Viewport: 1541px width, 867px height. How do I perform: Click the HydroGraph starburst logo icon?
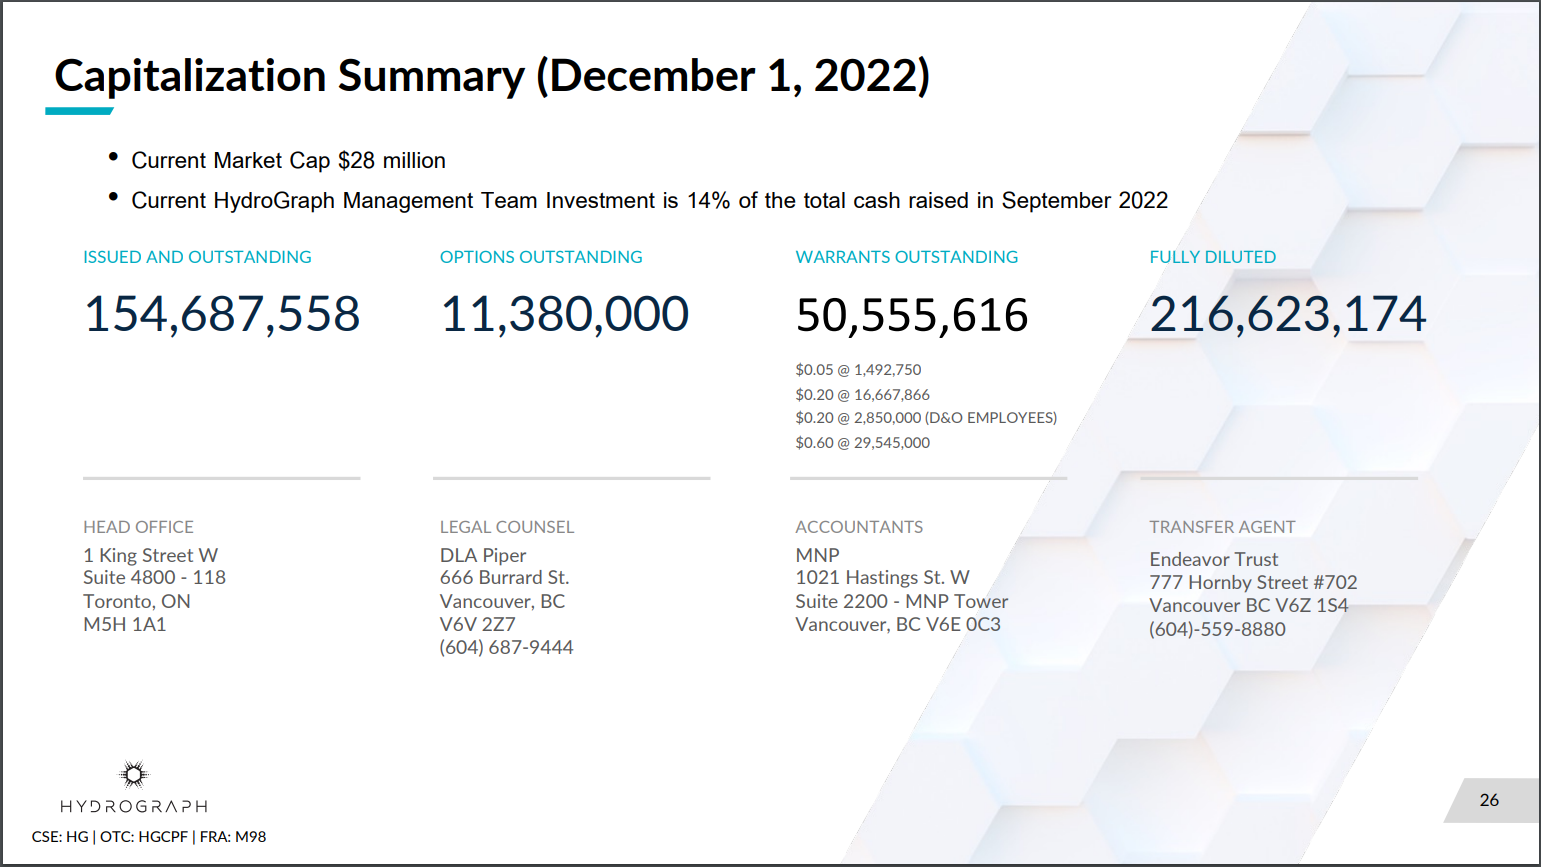pyautogui.click(x=134, y=774)
